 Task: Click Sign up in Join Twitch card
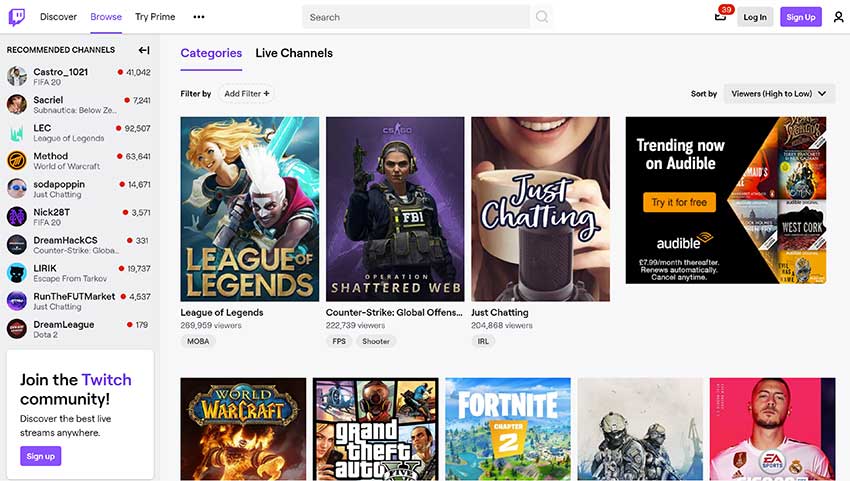pyautogui.click(x=41, y=456)
